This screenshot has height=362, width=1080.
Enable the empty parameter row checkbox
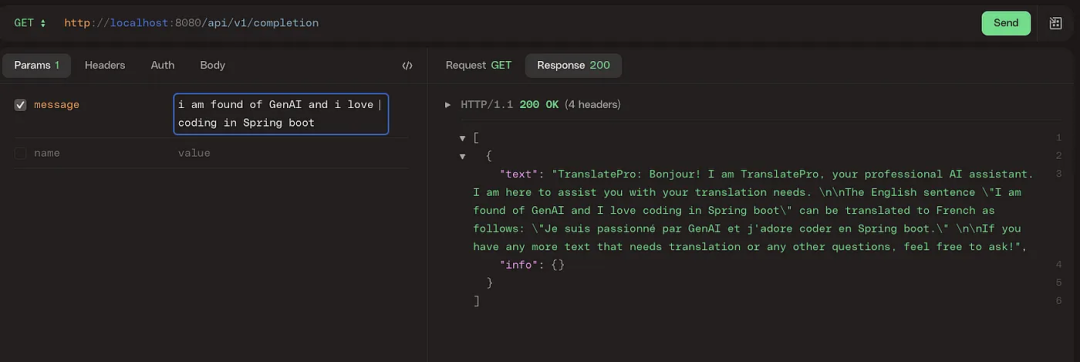coord(21,153)
